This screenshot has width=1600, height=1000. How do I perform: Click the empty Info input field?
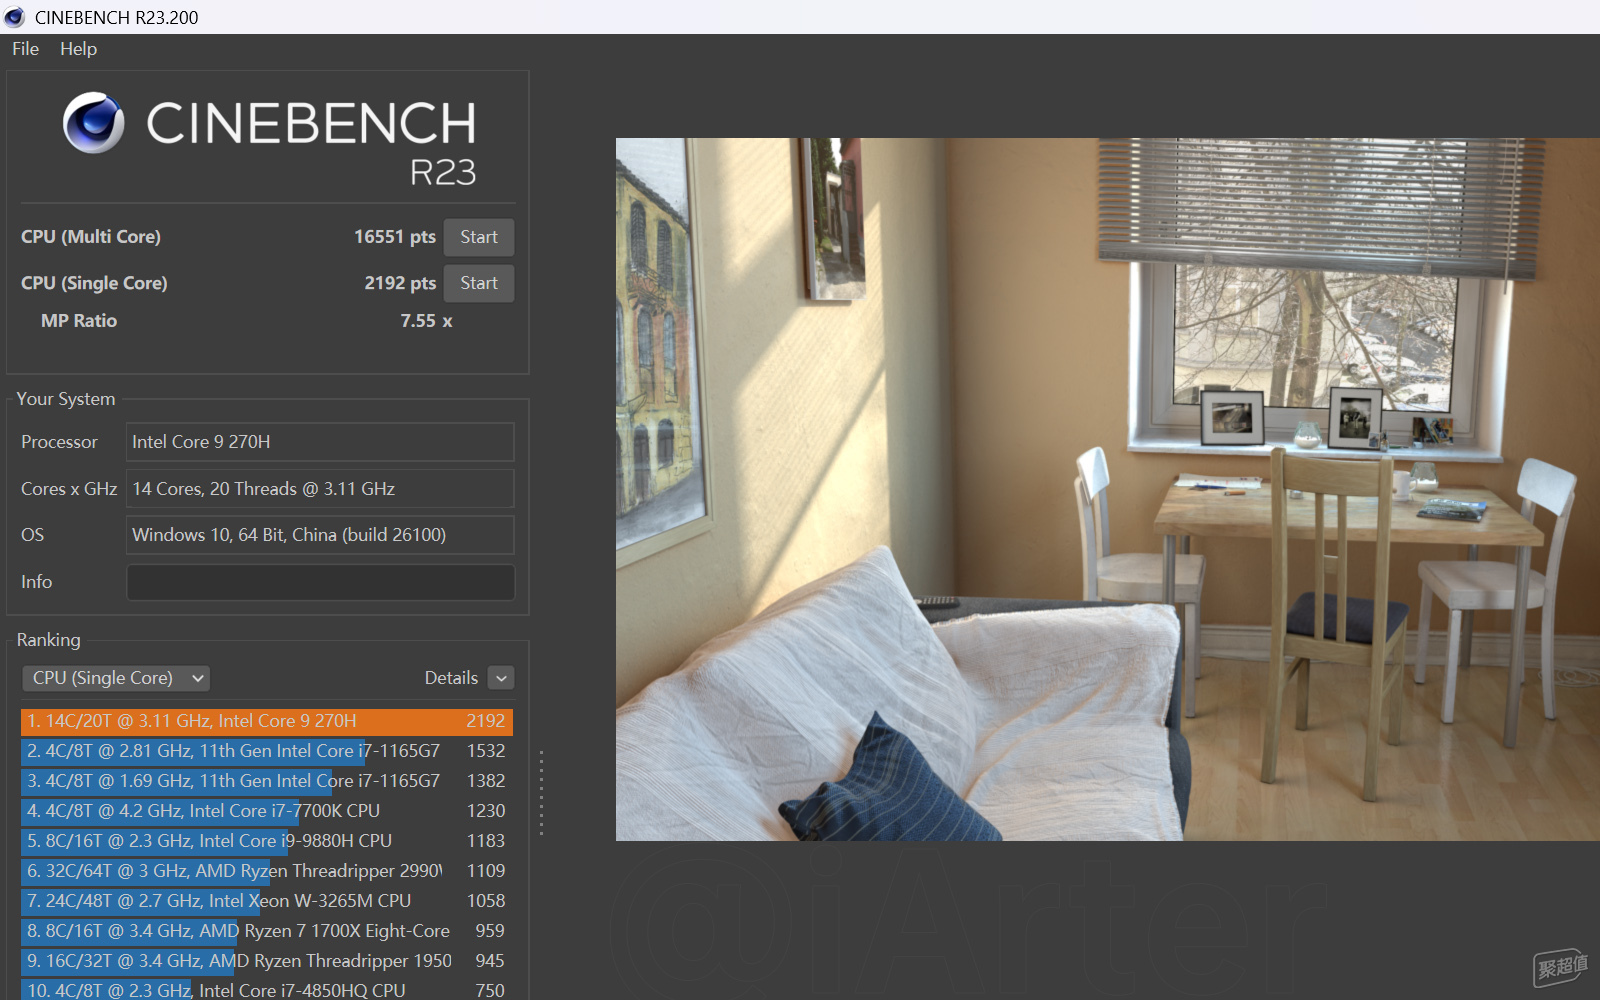[320, 582]
